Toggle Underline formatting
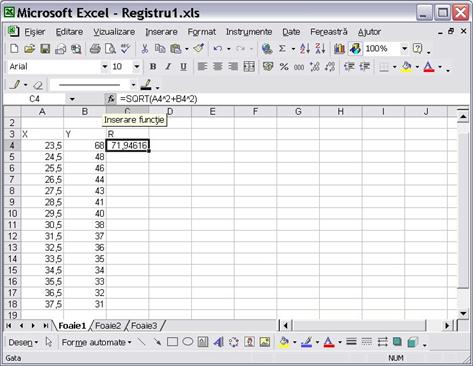This screenshot has width=473, height=366. pos(183,67)
